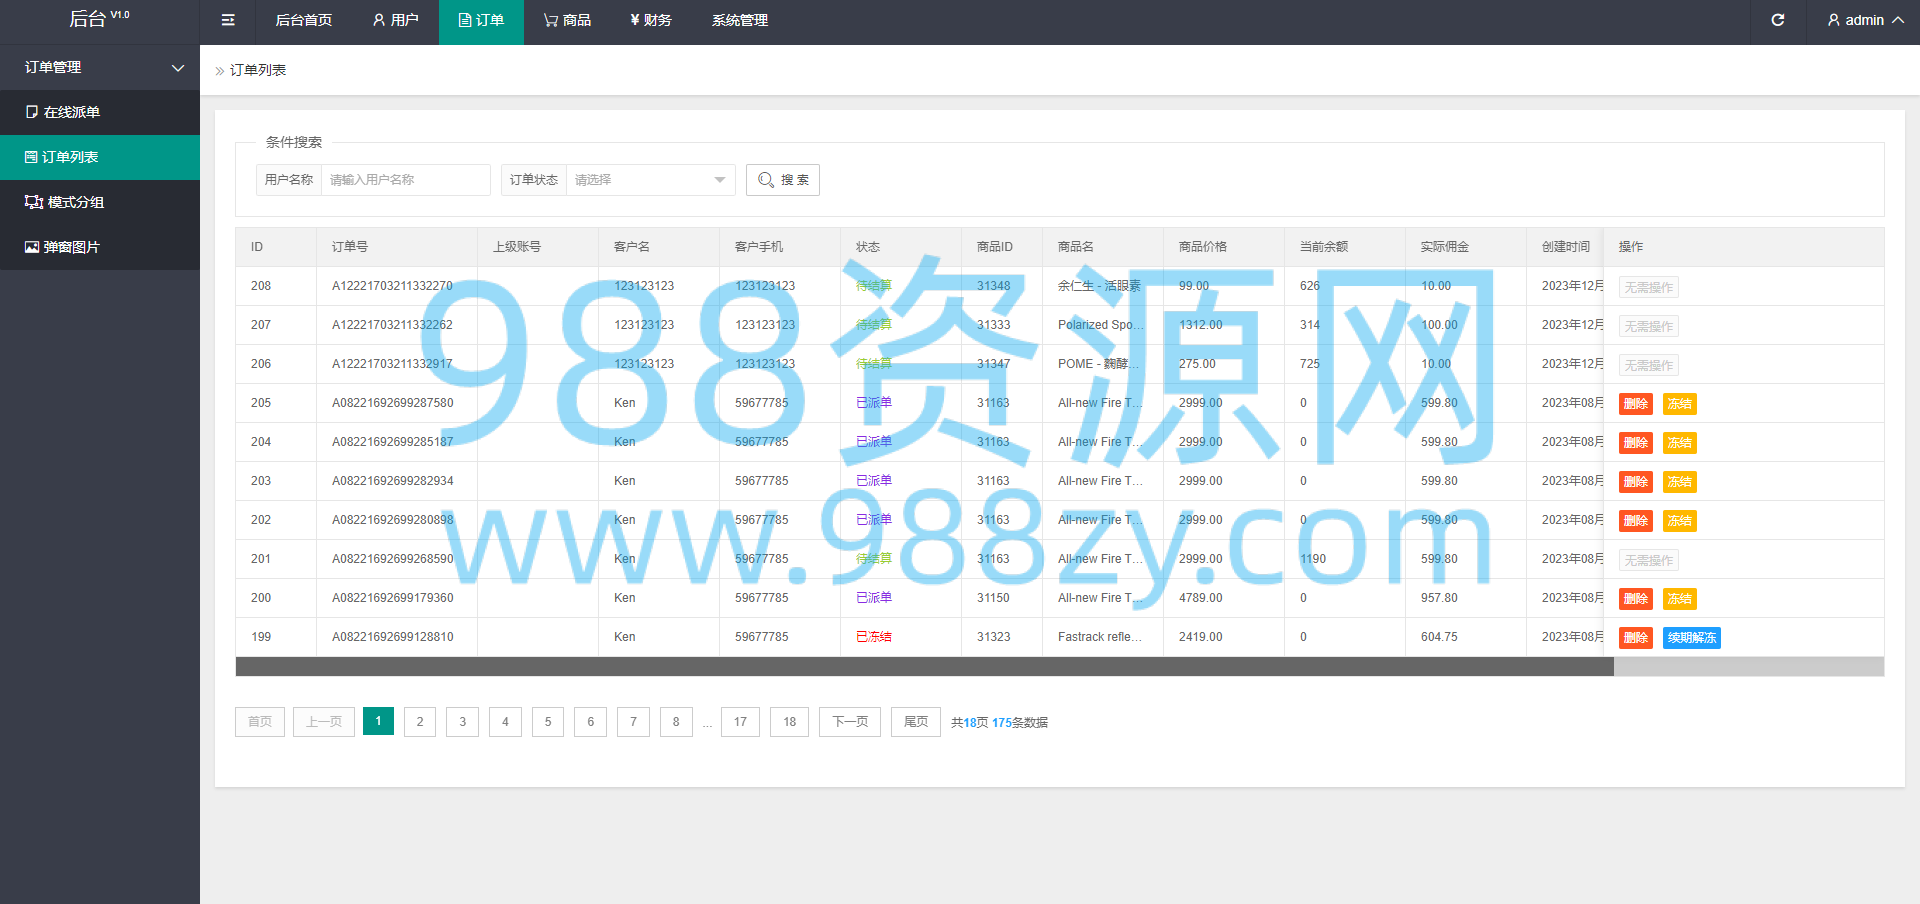Go to 后台首页 tab
This screenshot has width=1920, height=904.
[x=304, y=20]
